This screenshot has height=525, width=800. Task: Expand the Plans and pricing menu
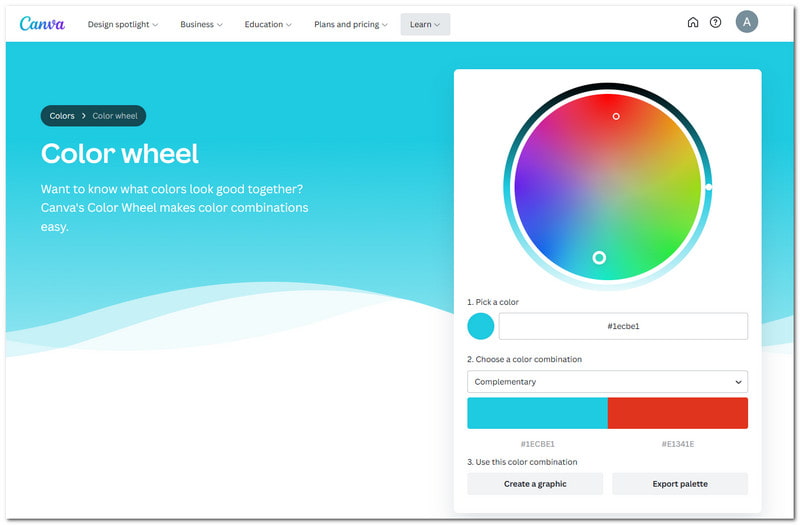pos(351,24)
